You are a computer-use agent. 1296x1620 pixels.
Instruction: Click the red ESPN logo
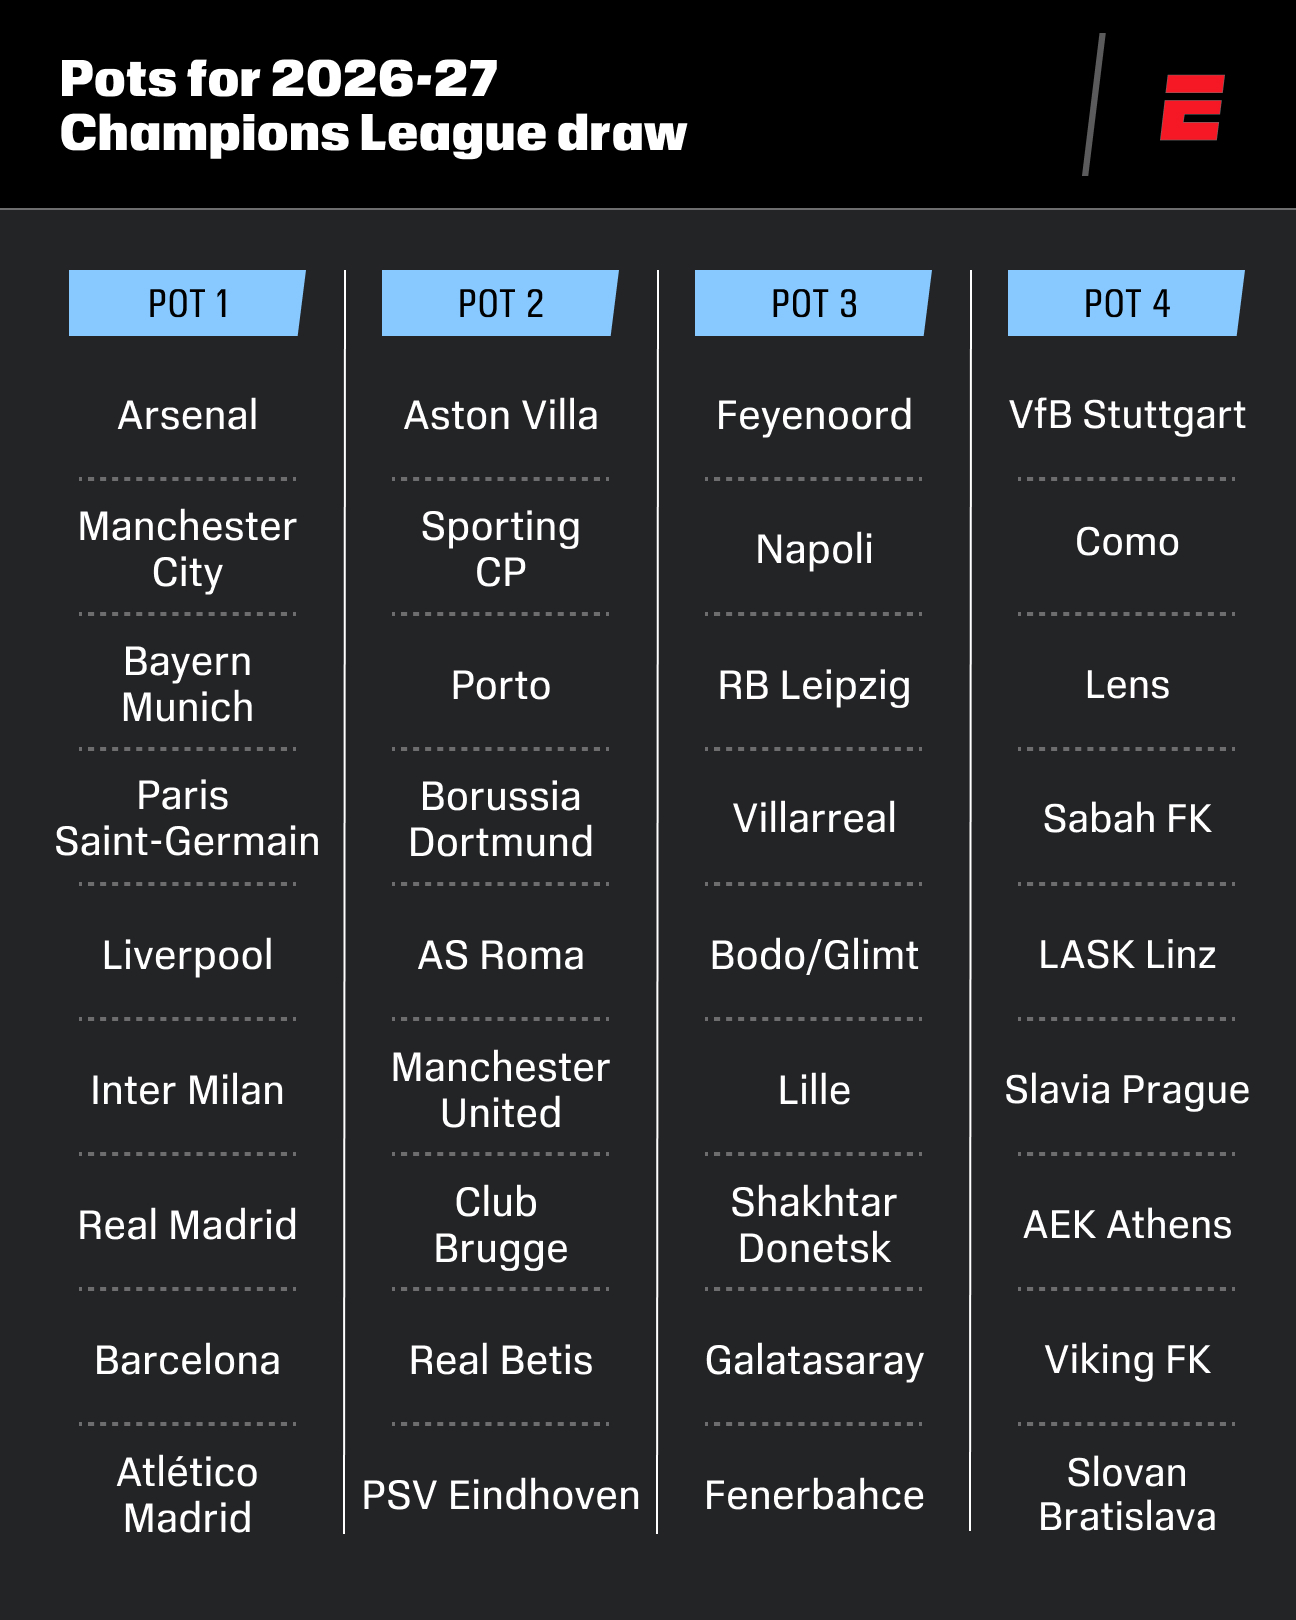tap(1192, 107)
